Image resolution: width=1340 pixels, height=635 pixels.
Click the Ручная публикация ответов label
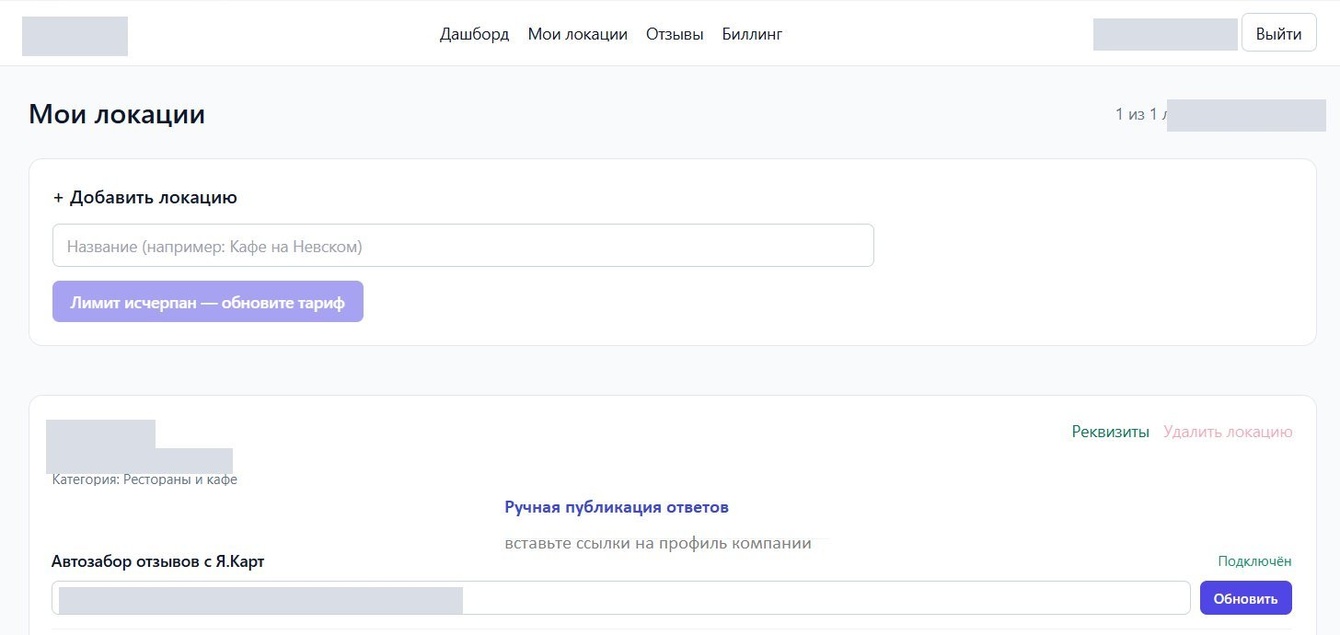[x=617, y=507]
